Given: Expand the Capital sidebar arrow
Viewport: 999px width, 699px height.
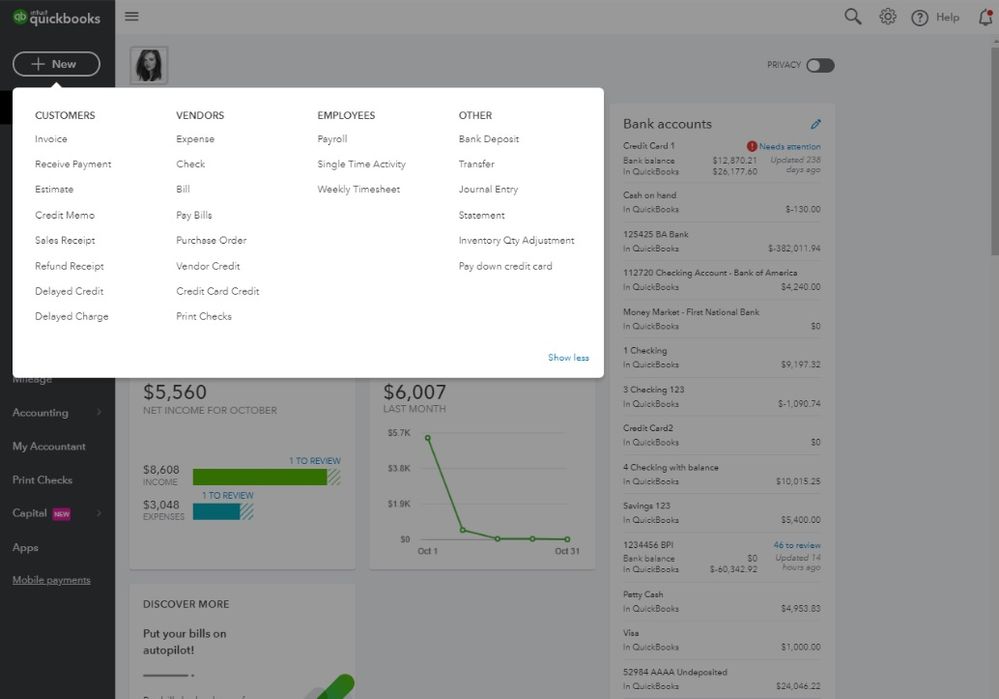Looking at the screenshot, I should point(99,513).
